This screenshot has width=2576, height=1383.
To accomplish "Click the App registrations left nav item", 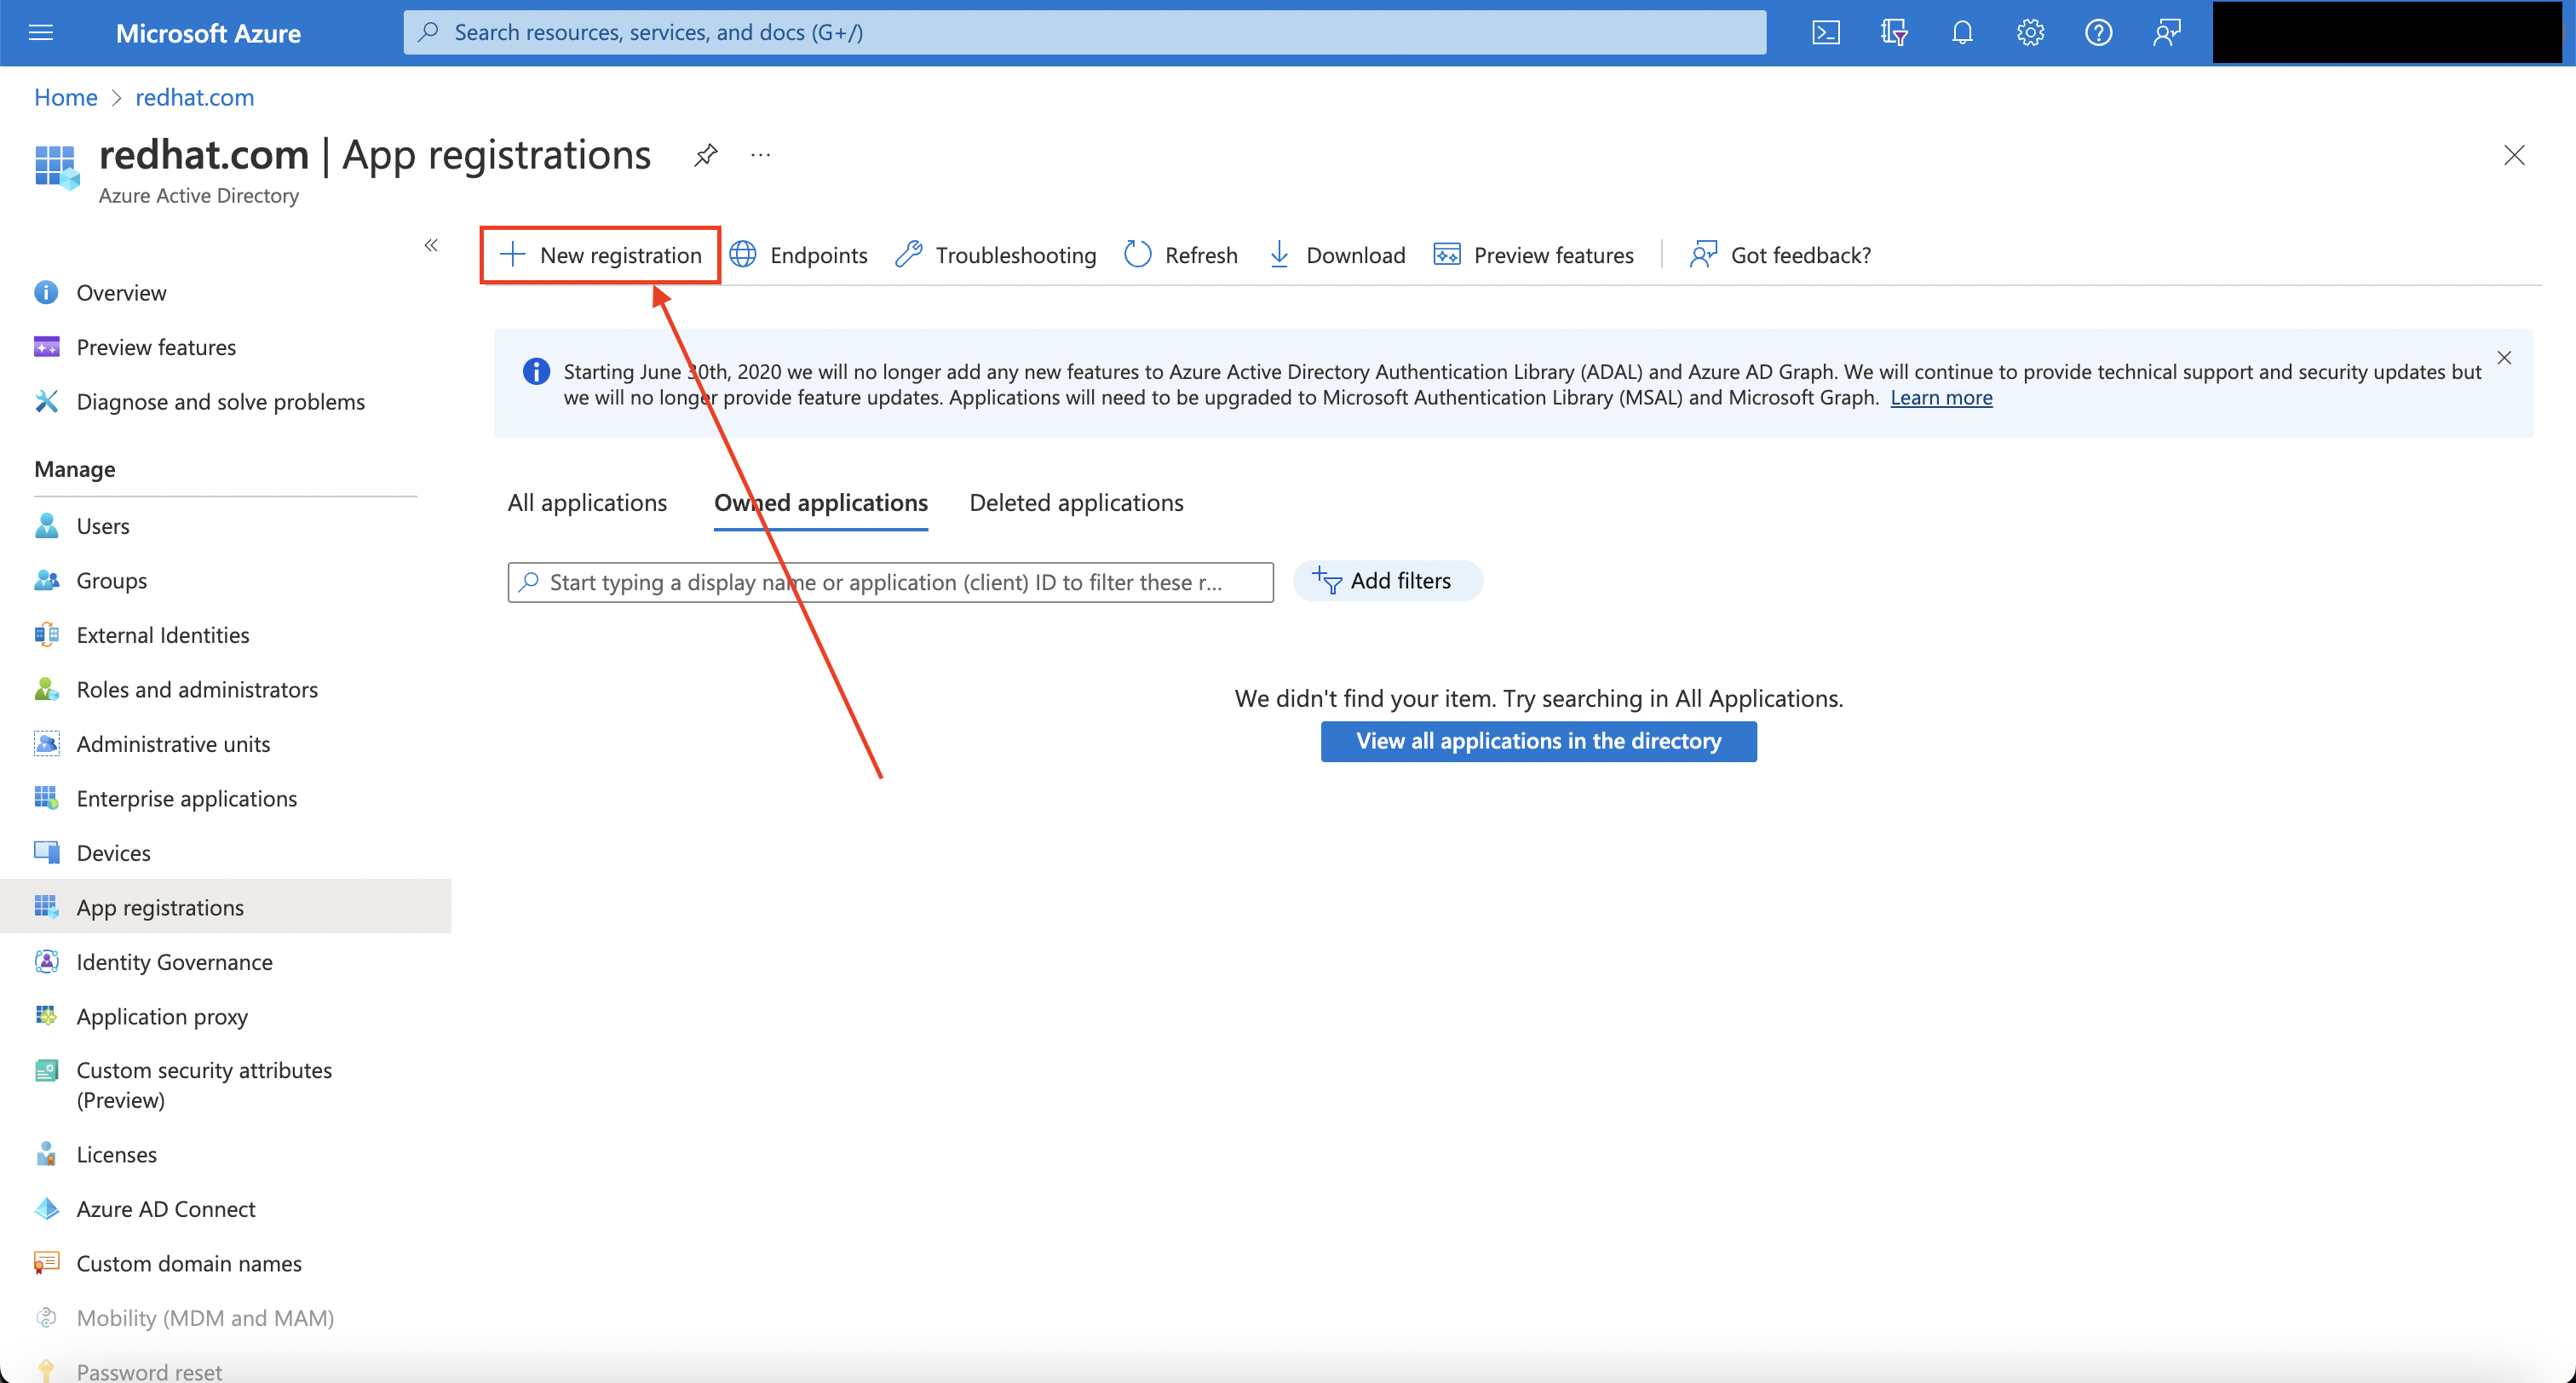I will tap(160, 906).
